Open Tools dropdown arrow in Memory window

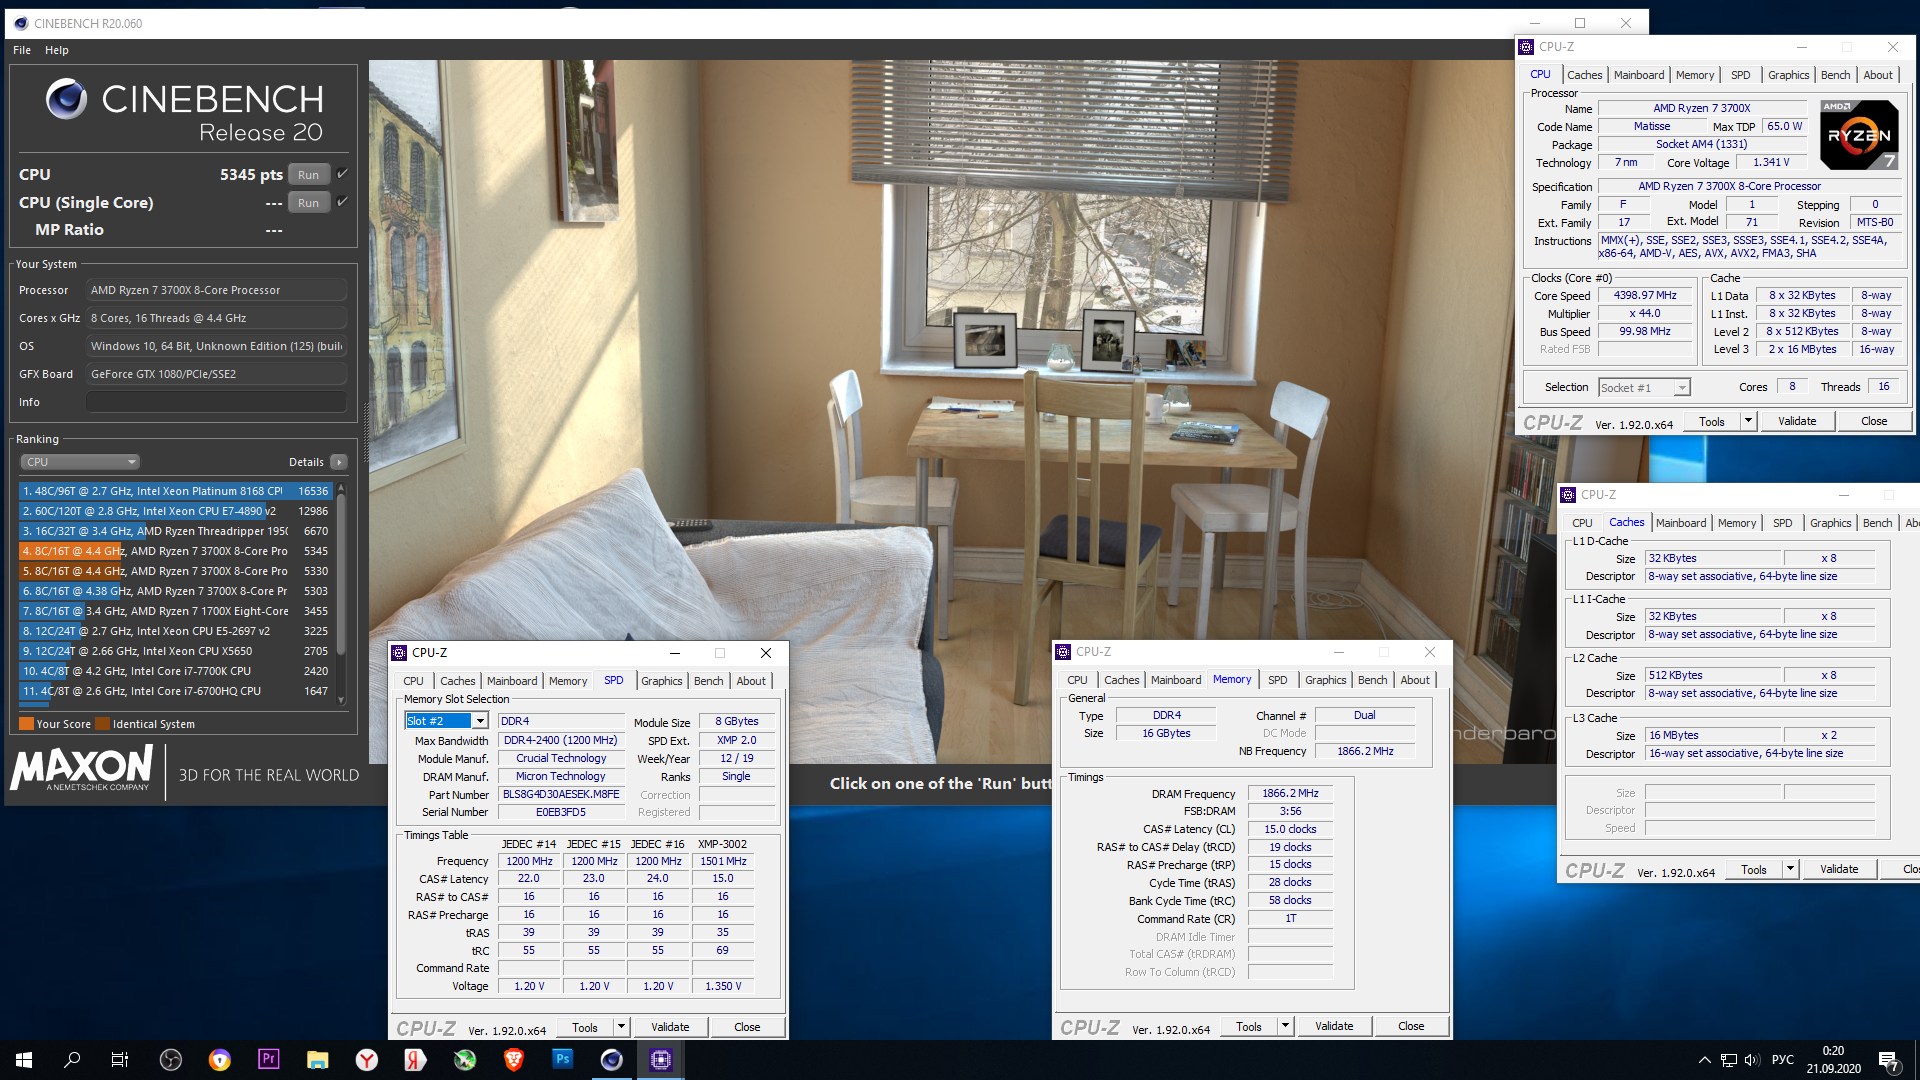(1285, 1026)
